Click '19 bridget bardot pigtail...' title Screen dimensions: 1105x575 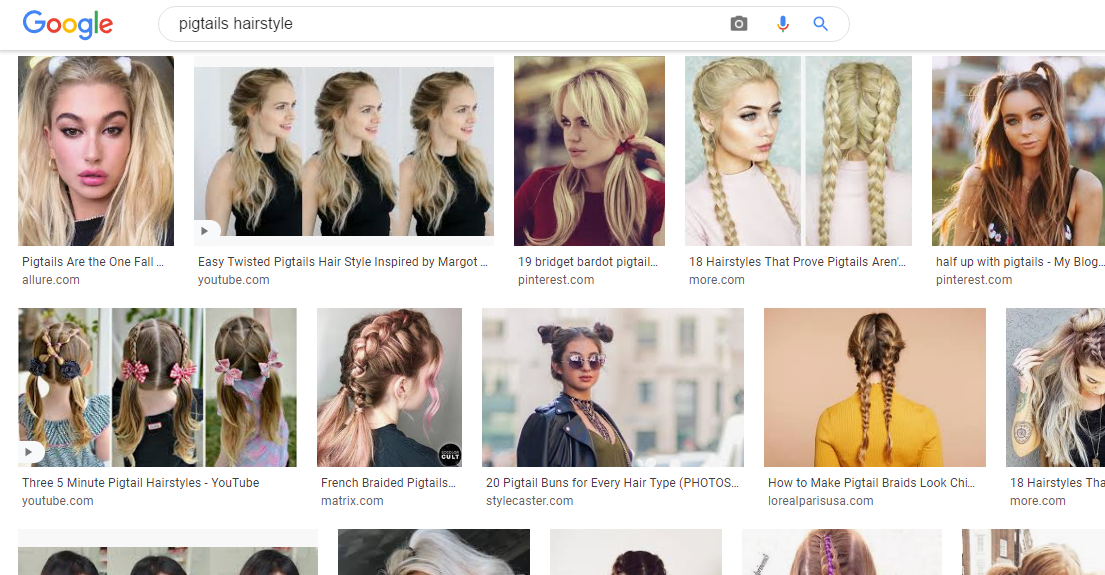click(x=588, y=262)
